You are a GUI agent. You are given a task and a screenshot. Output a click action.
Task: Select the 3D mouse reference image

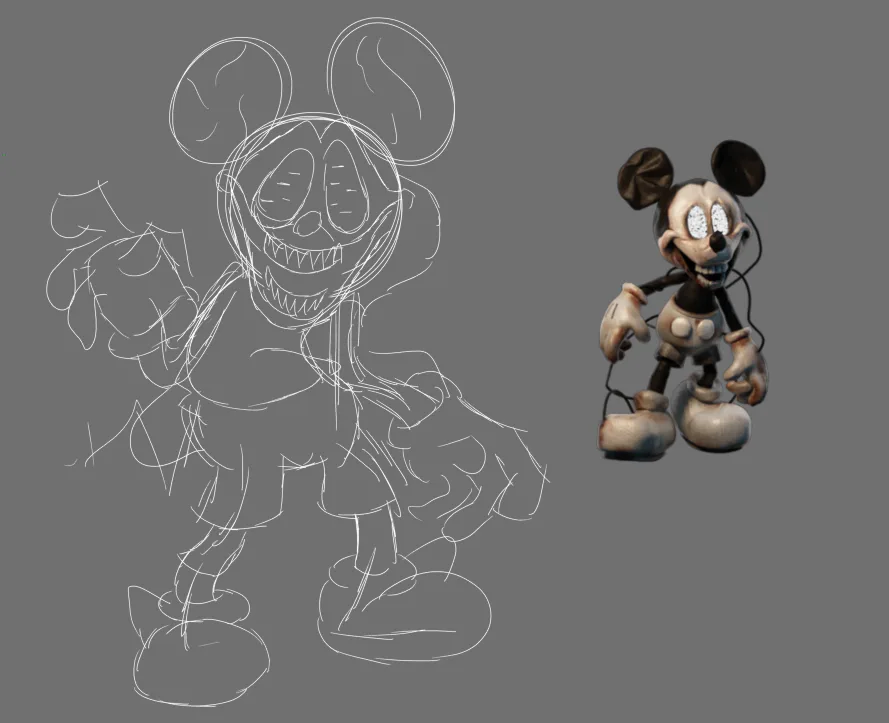683,299
